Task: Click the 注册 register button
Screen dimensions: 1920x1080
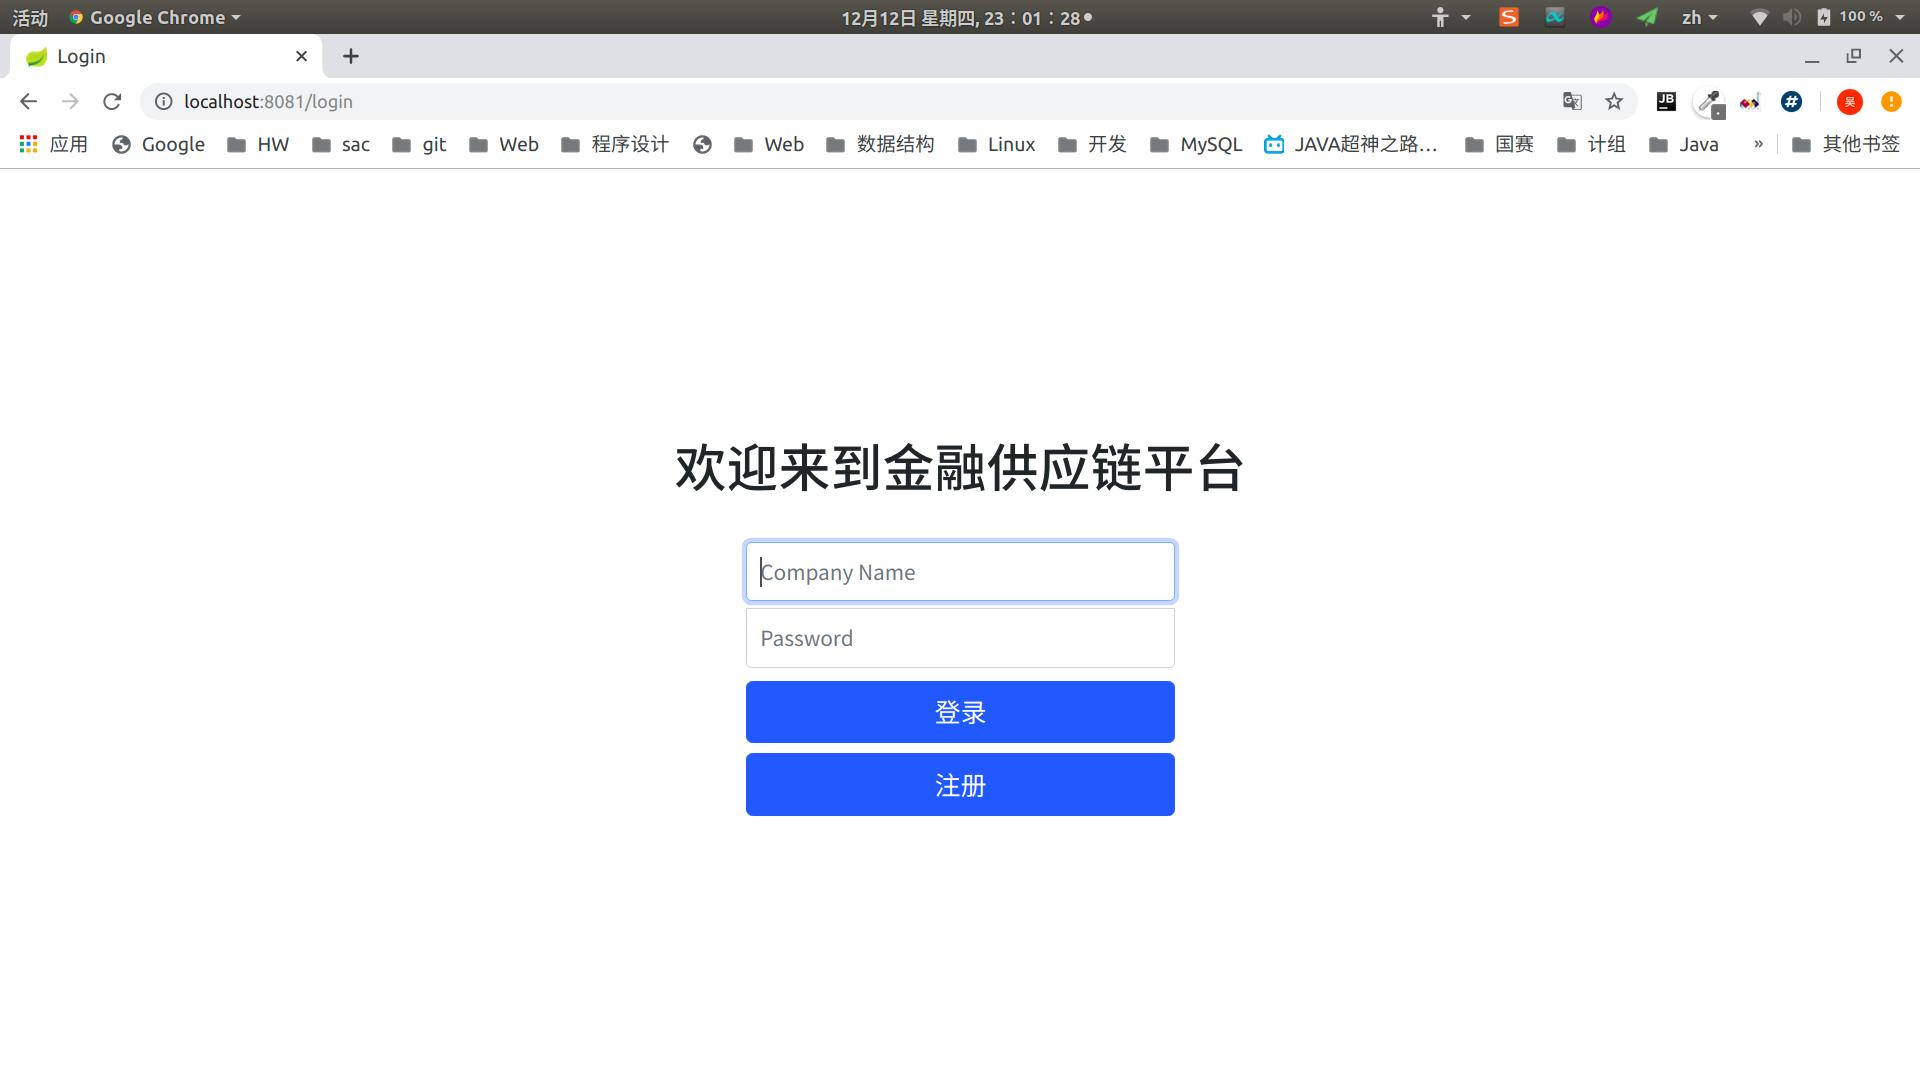Action: (x=960, y=785)
